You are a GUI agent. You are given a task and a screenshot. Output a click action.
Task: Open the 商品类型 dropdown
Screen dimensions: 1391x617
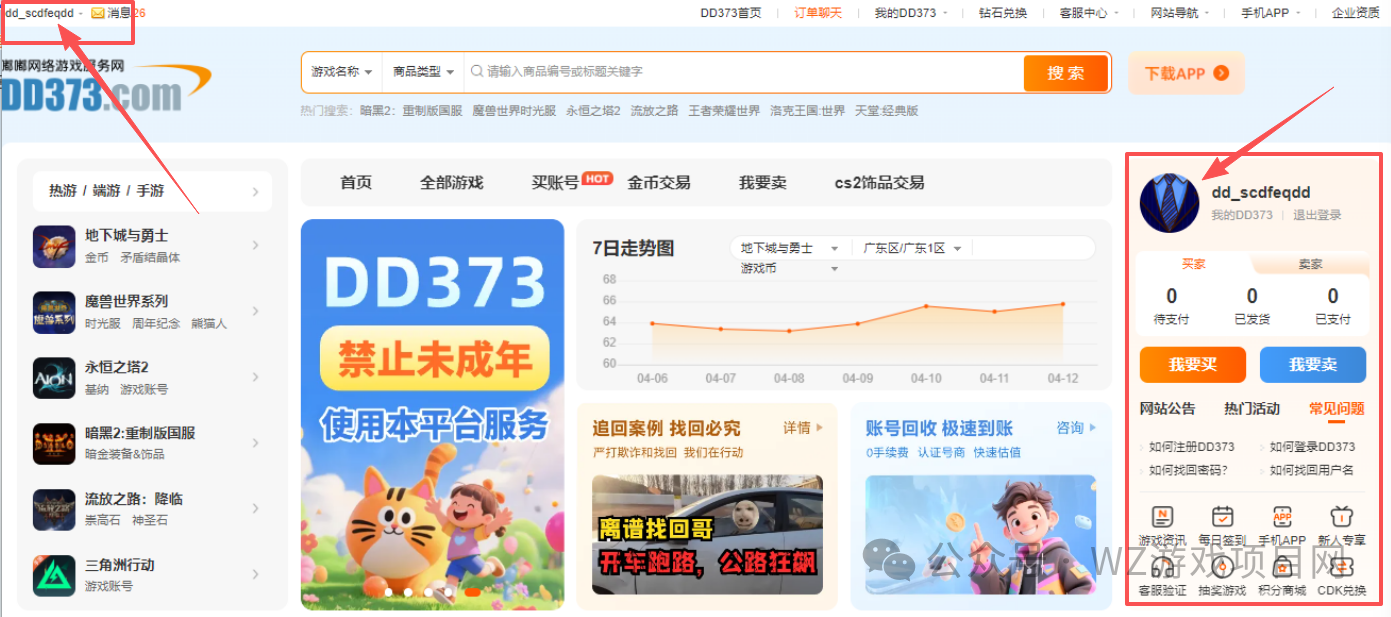pos(424,73)
